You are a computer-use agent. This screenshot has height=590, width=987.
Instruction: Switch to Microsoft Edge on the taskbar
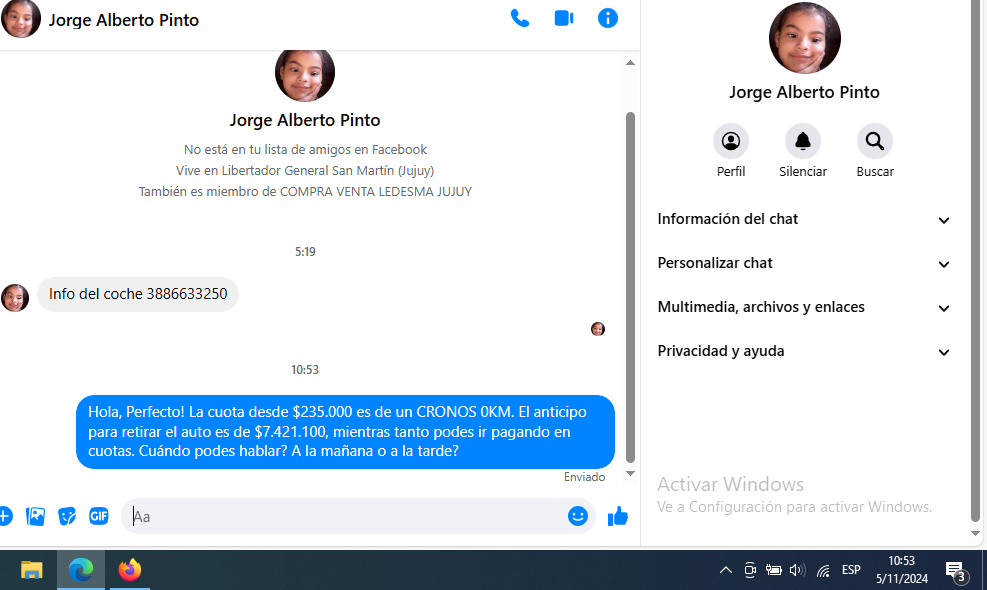coord(81,570)
